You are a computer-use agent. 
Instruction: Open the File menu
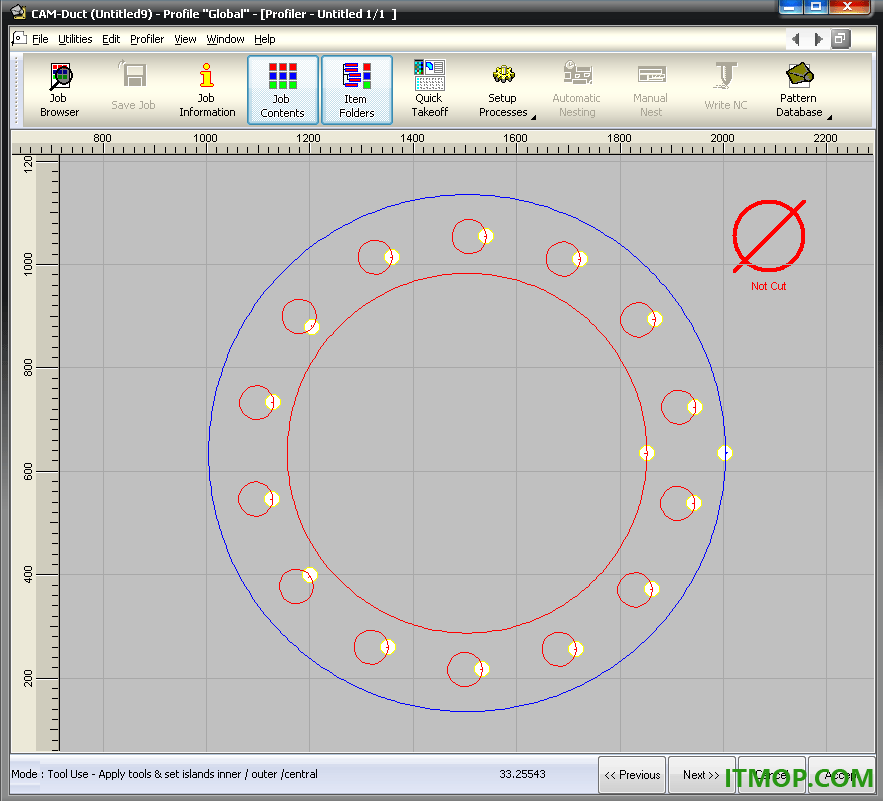coord(40,39)
